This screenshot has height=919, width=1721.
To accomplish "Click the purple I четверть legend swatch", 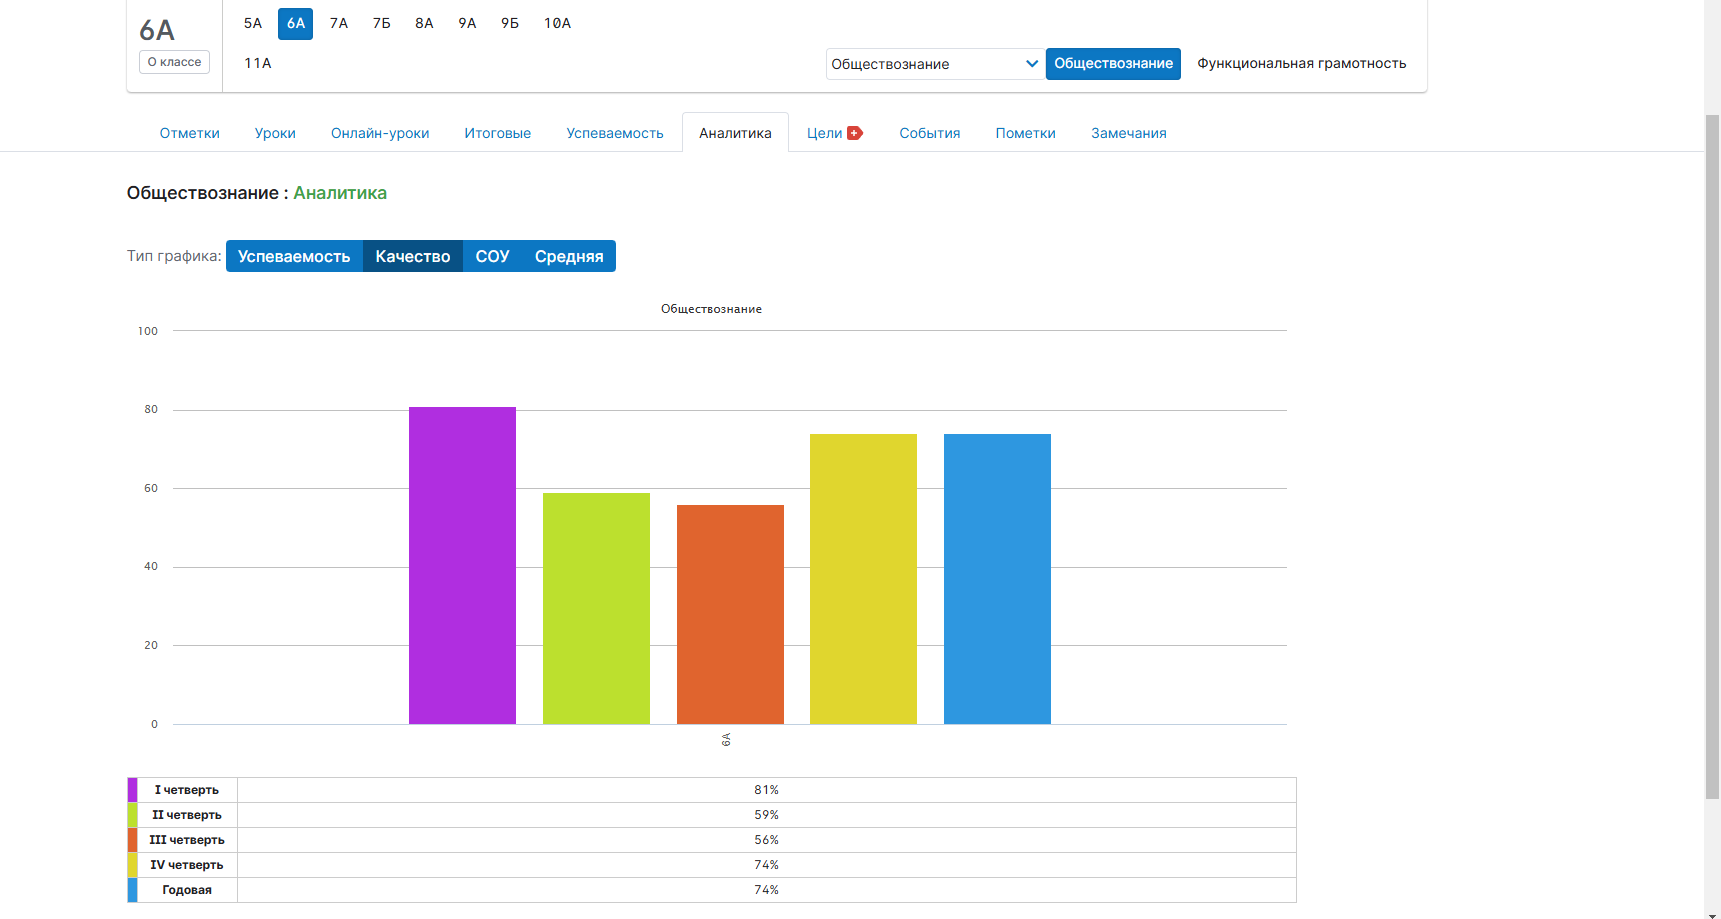I will [x=133, y=790].
